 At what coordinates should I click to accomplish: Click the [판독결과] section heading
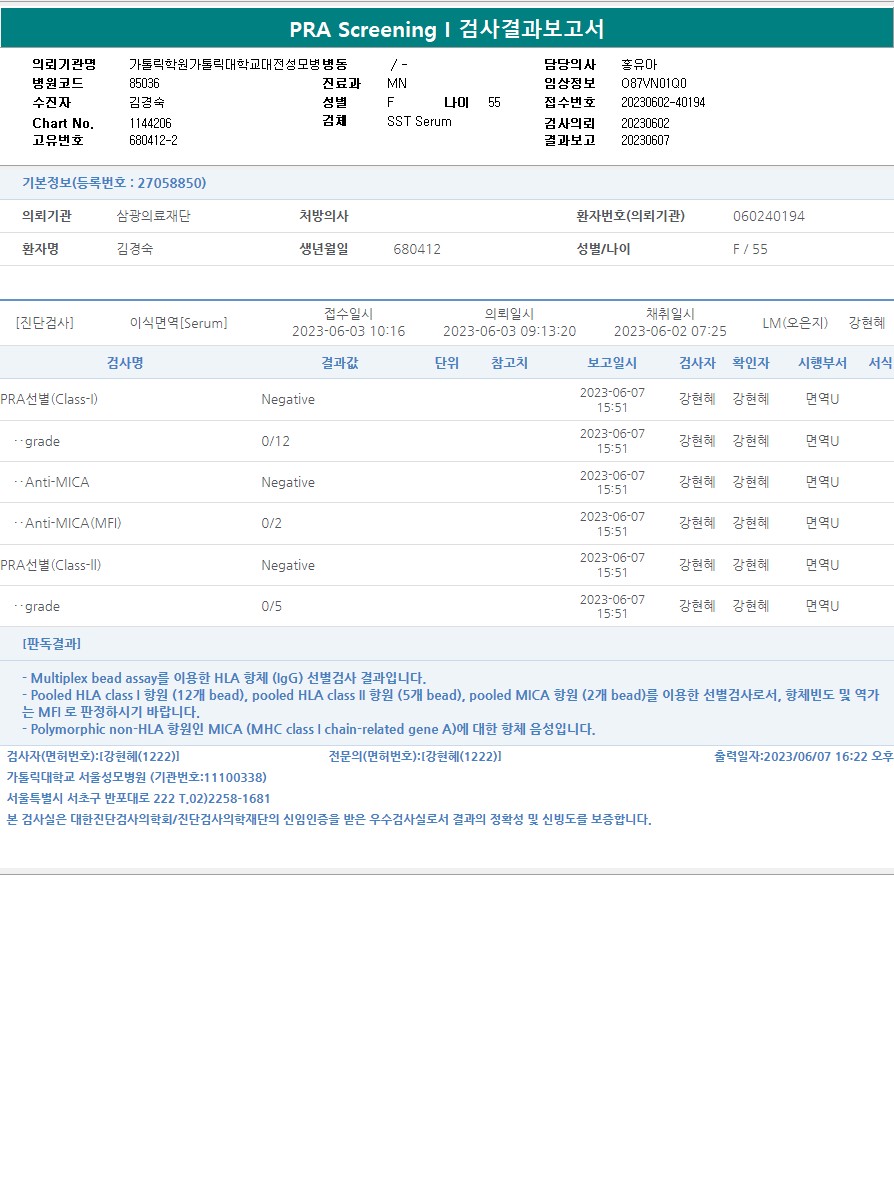pyautogui.click(x=51, y=644)
